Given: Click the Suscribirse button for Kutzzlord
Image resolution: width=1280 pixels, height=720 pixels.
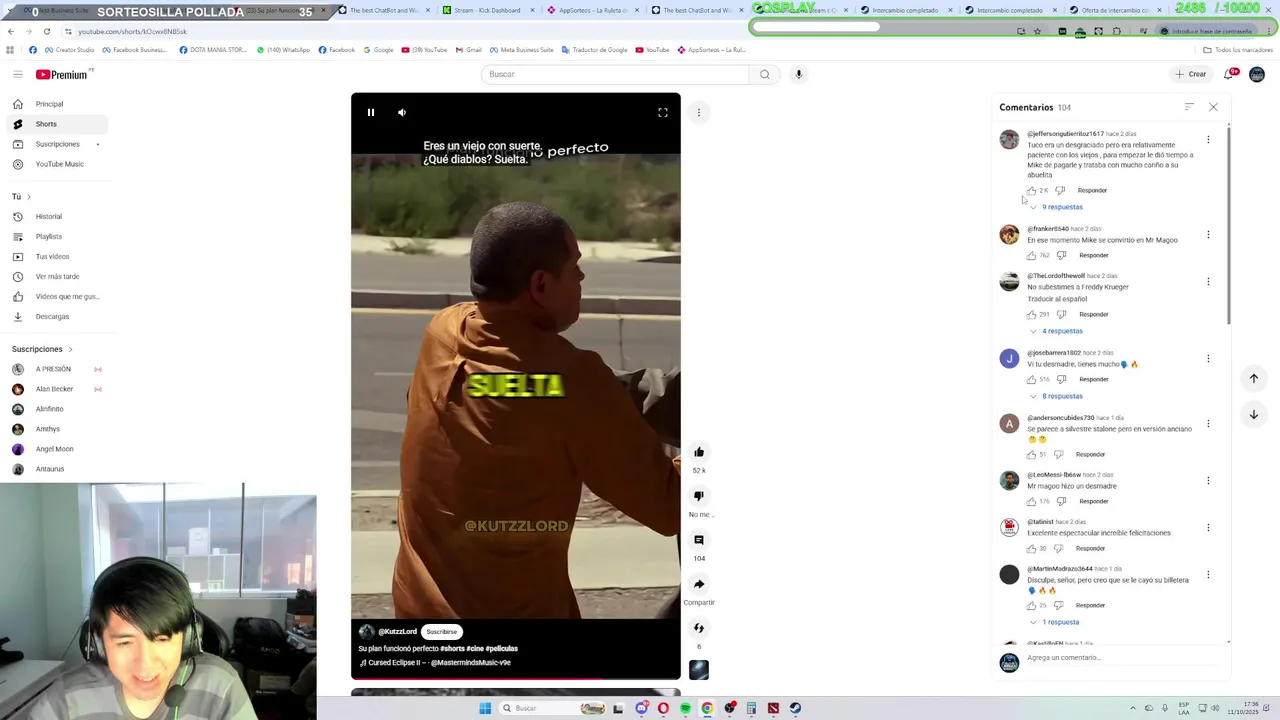Looking at the screenshot, I should pyautogui.click(x=441, y=632).
